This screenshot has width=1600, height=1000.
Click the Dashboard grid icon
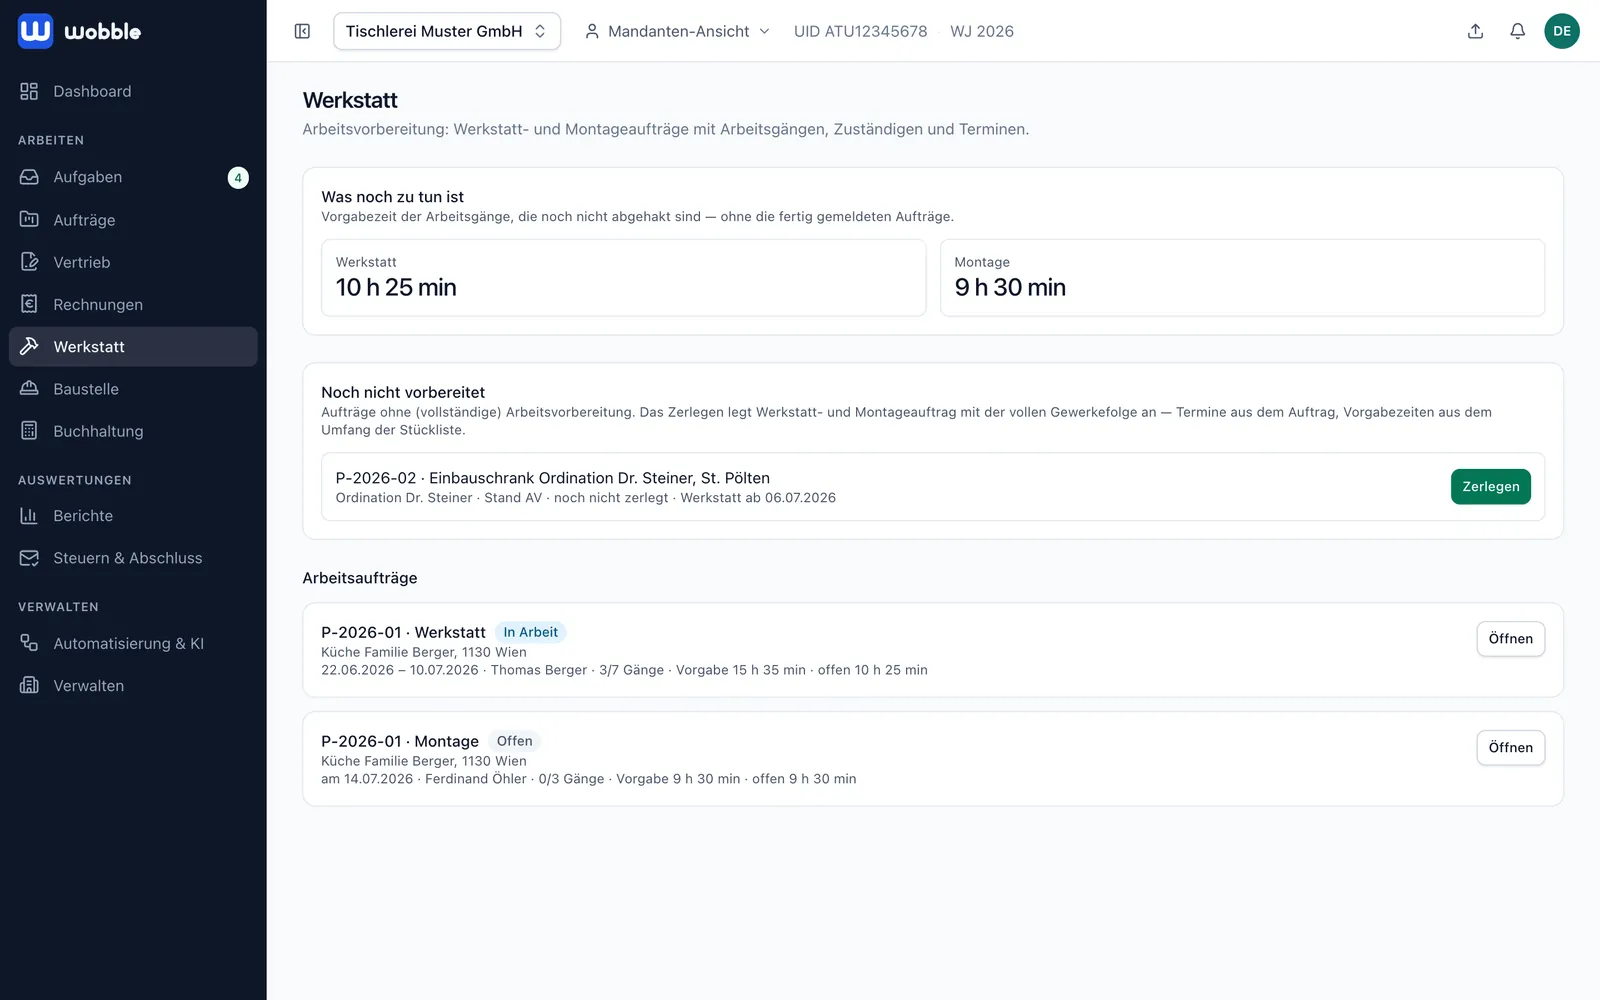coord(29,91)
